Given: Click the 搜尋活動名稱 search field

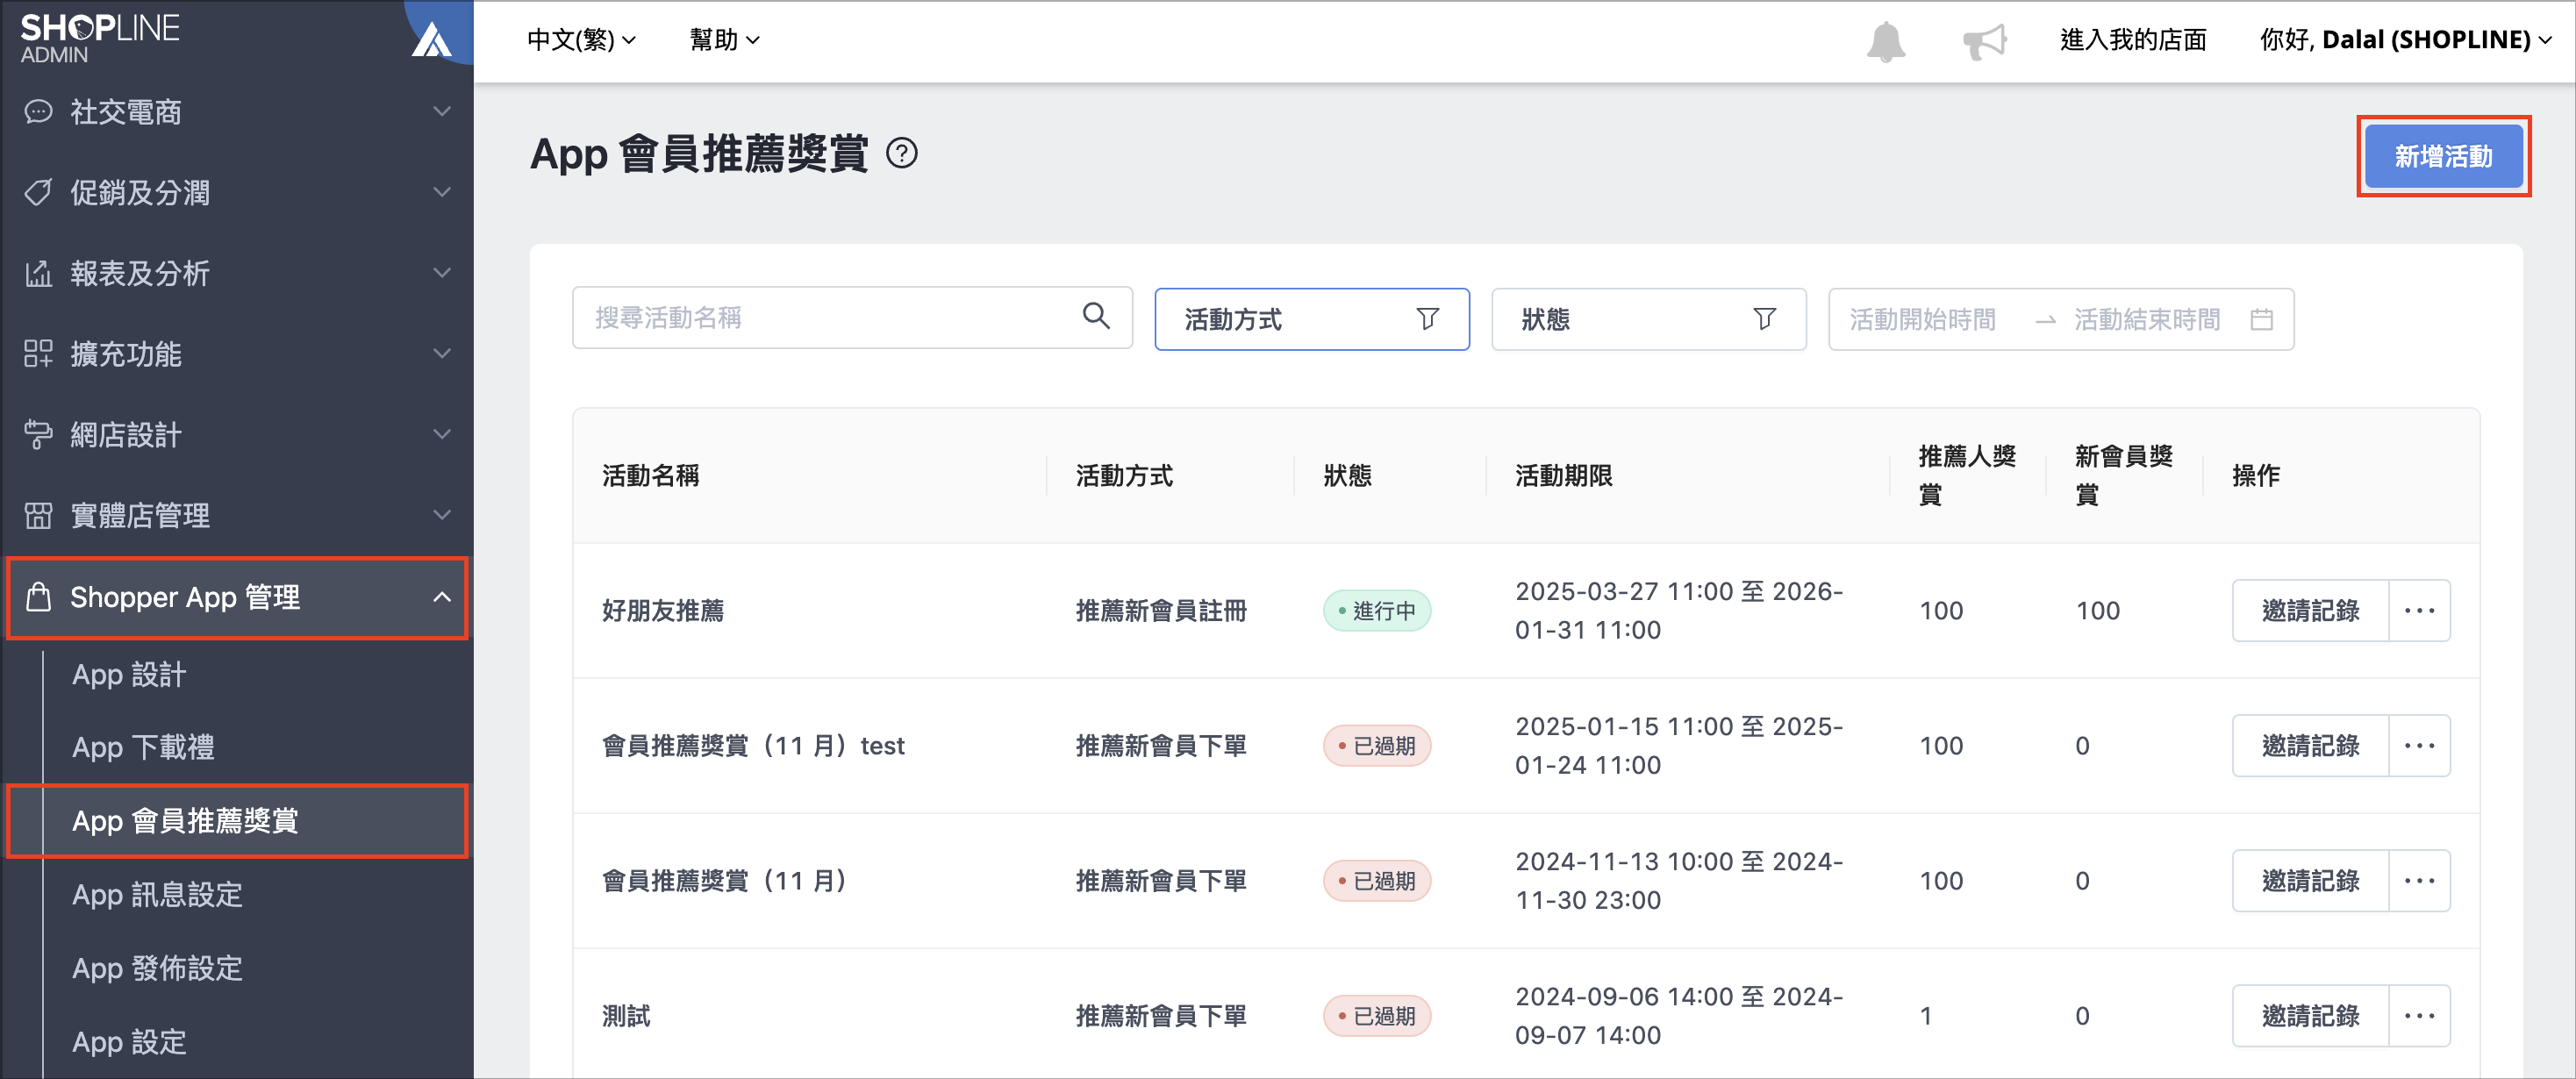Looking at the screenshot, I should [x=852, y=317].
